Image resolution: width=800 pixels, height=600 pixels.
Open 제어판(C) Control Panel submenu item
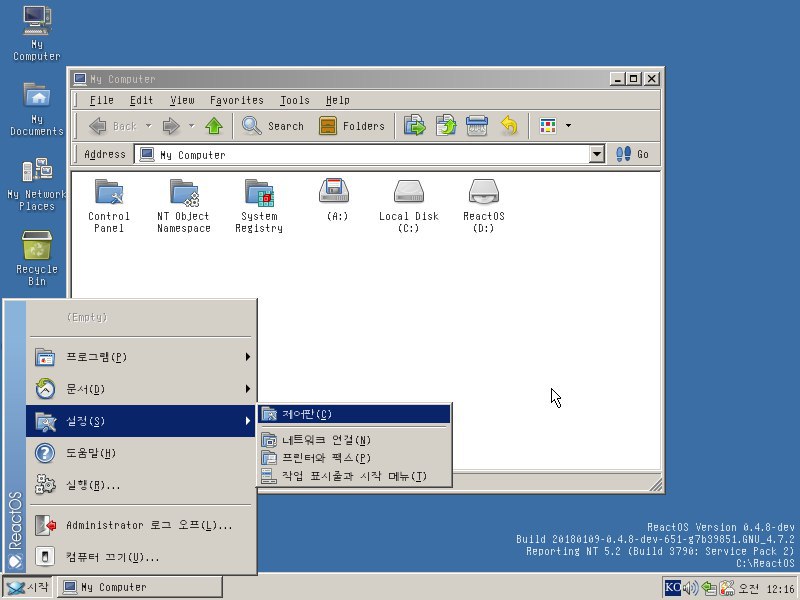(355, 414)
